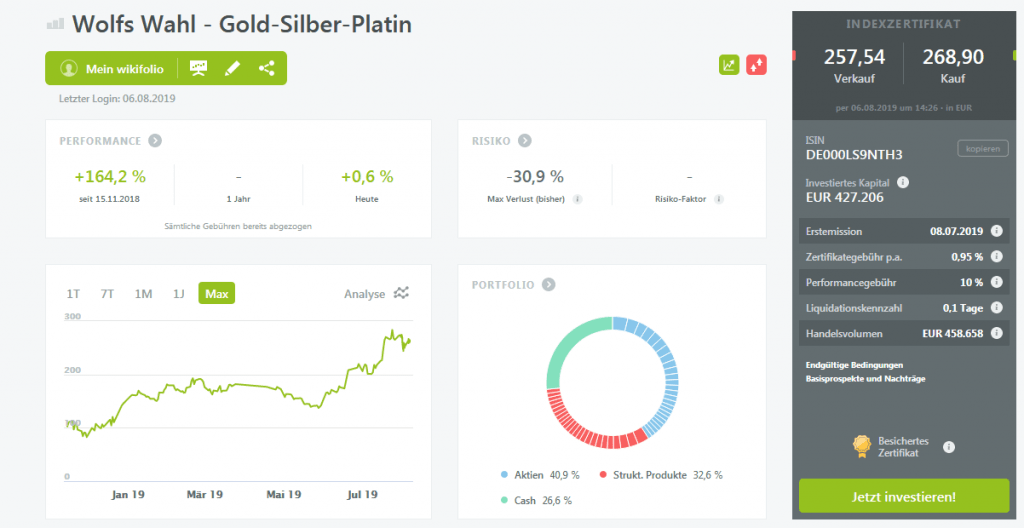The image size is (1024, 528).
Task: Click the green chart badge icon
Action: [729, 65]
